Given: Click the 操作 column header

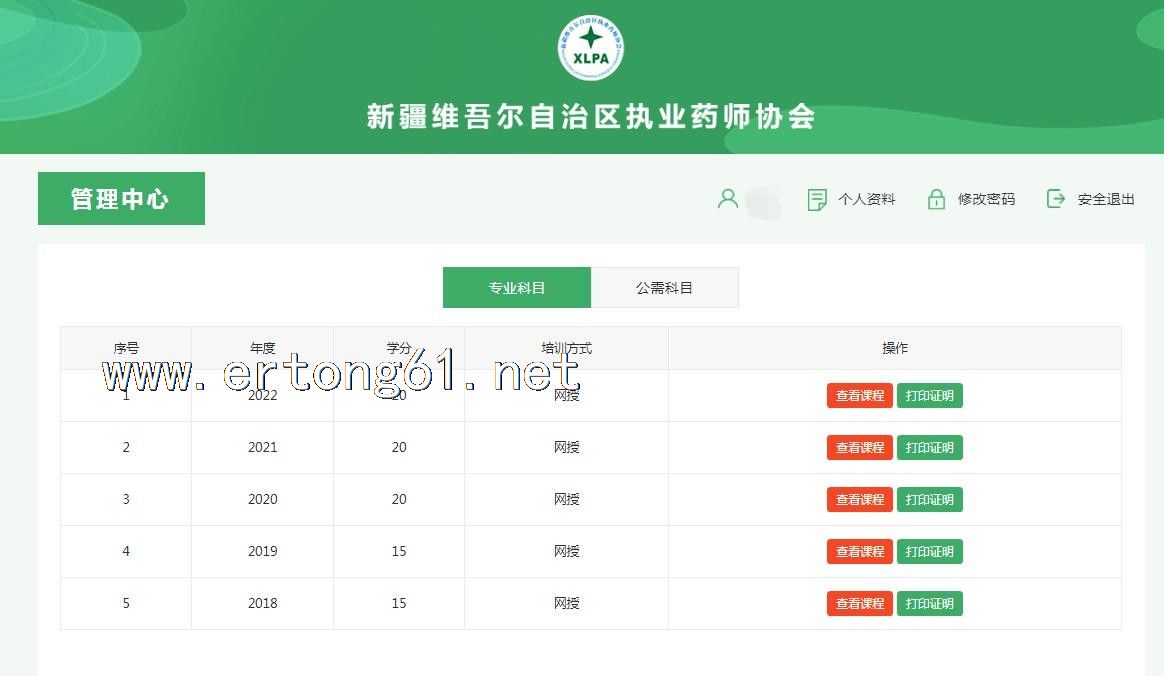Looking at the screenshot, I should click(894, 348).
